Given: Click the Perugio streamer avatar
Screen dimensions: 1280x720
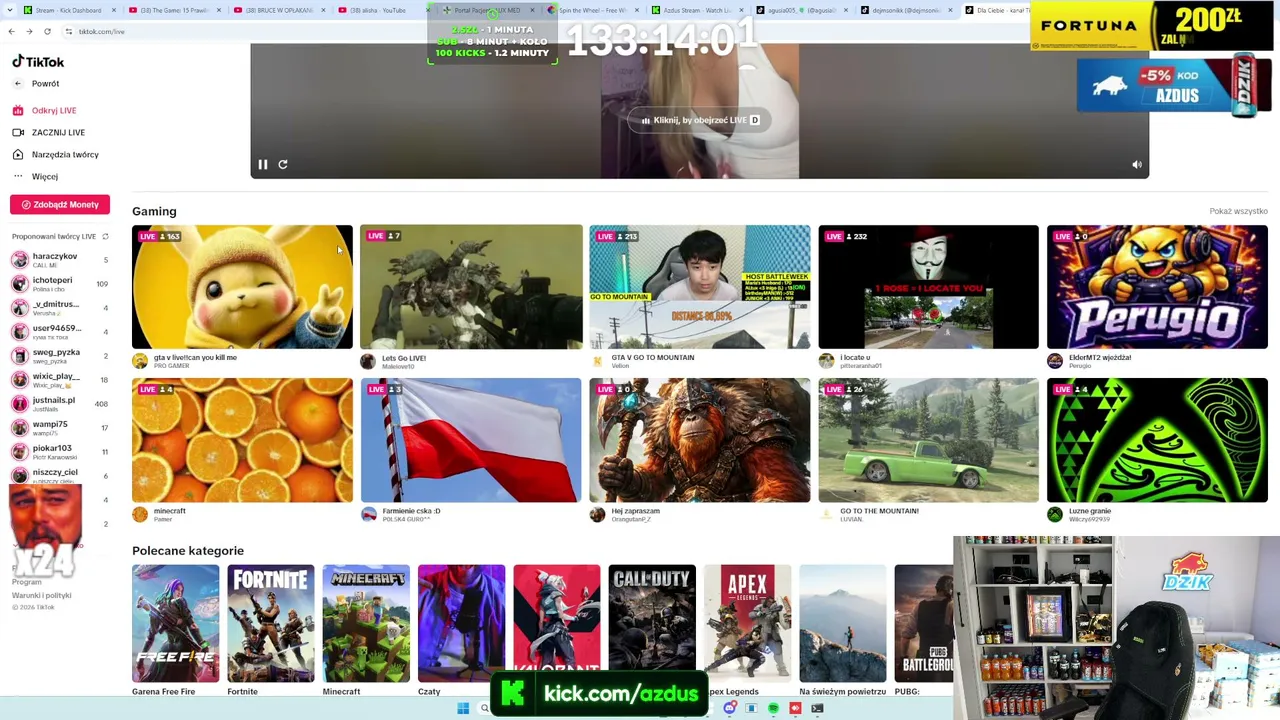Looking at the screenshot, I should pyautogui.click(x=1055, y=361).
